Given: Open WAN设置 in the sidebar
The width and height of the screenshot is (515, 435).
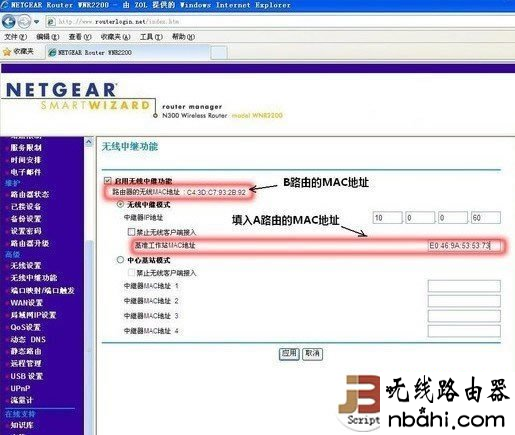Looking at the screenshot, I should 26,303.
